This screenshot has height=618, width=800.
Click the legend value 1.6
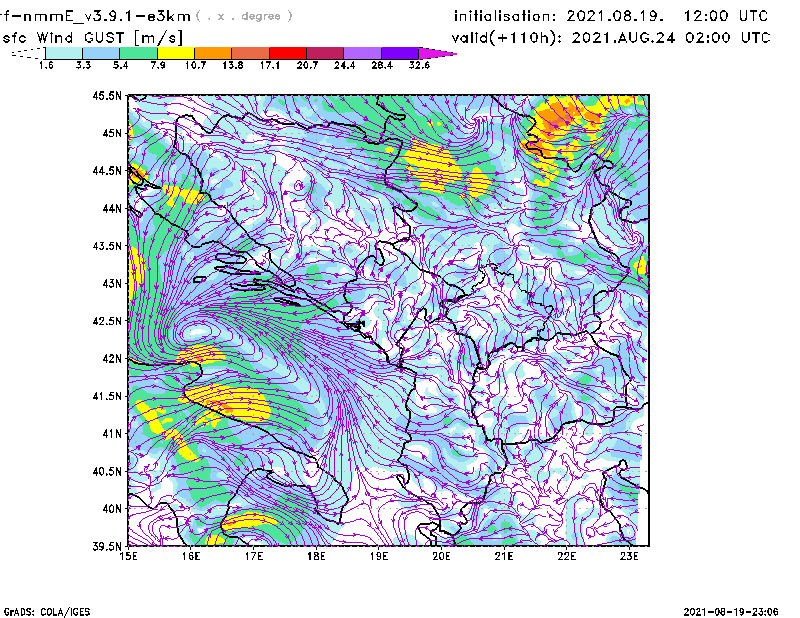click(x=46, y=65)
